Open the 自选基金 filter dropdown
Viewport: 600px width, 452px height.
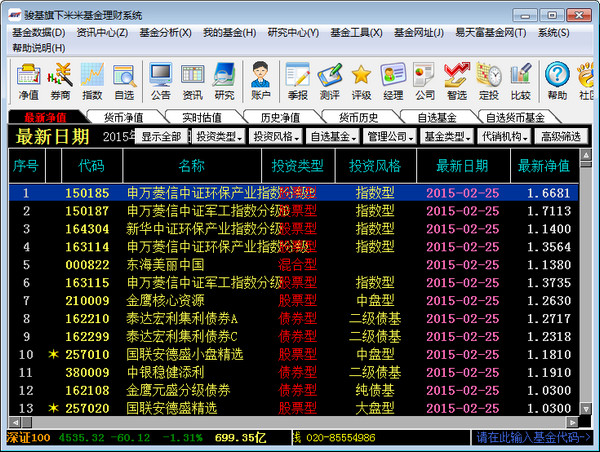click(x=333, y=136)
